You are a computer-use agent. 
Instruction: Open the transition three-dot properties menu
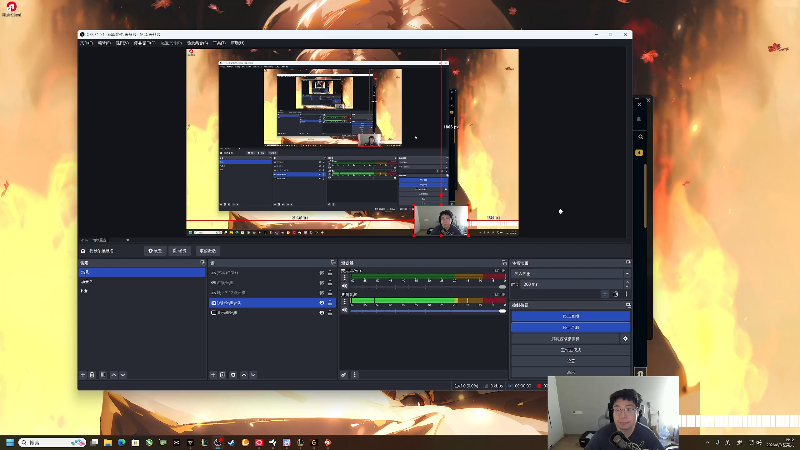627,294
